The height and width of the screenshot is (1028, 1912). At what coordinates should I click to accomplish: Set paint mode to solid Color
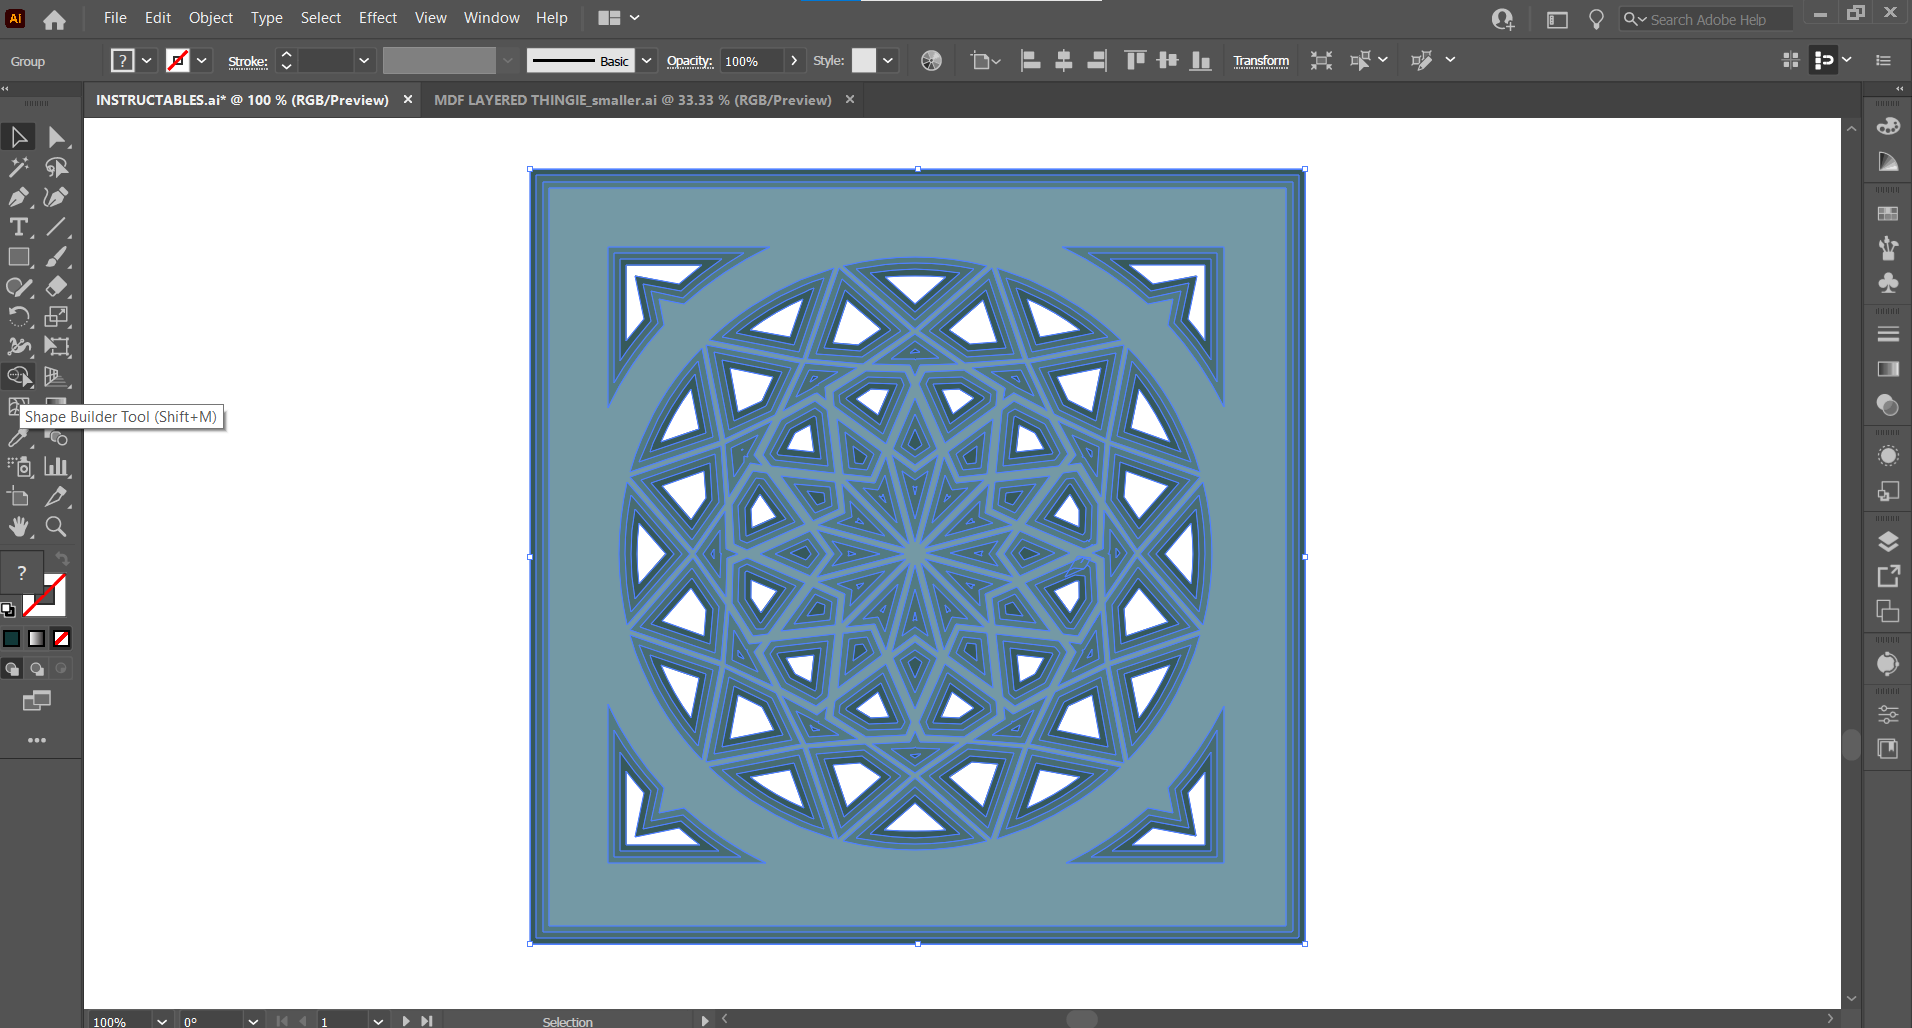[x=12, y=638]
